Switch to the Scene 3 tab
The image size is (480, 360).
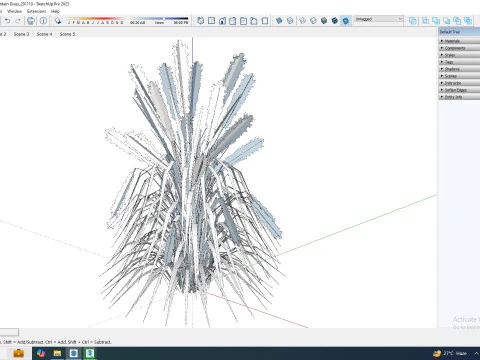(21, 34)
